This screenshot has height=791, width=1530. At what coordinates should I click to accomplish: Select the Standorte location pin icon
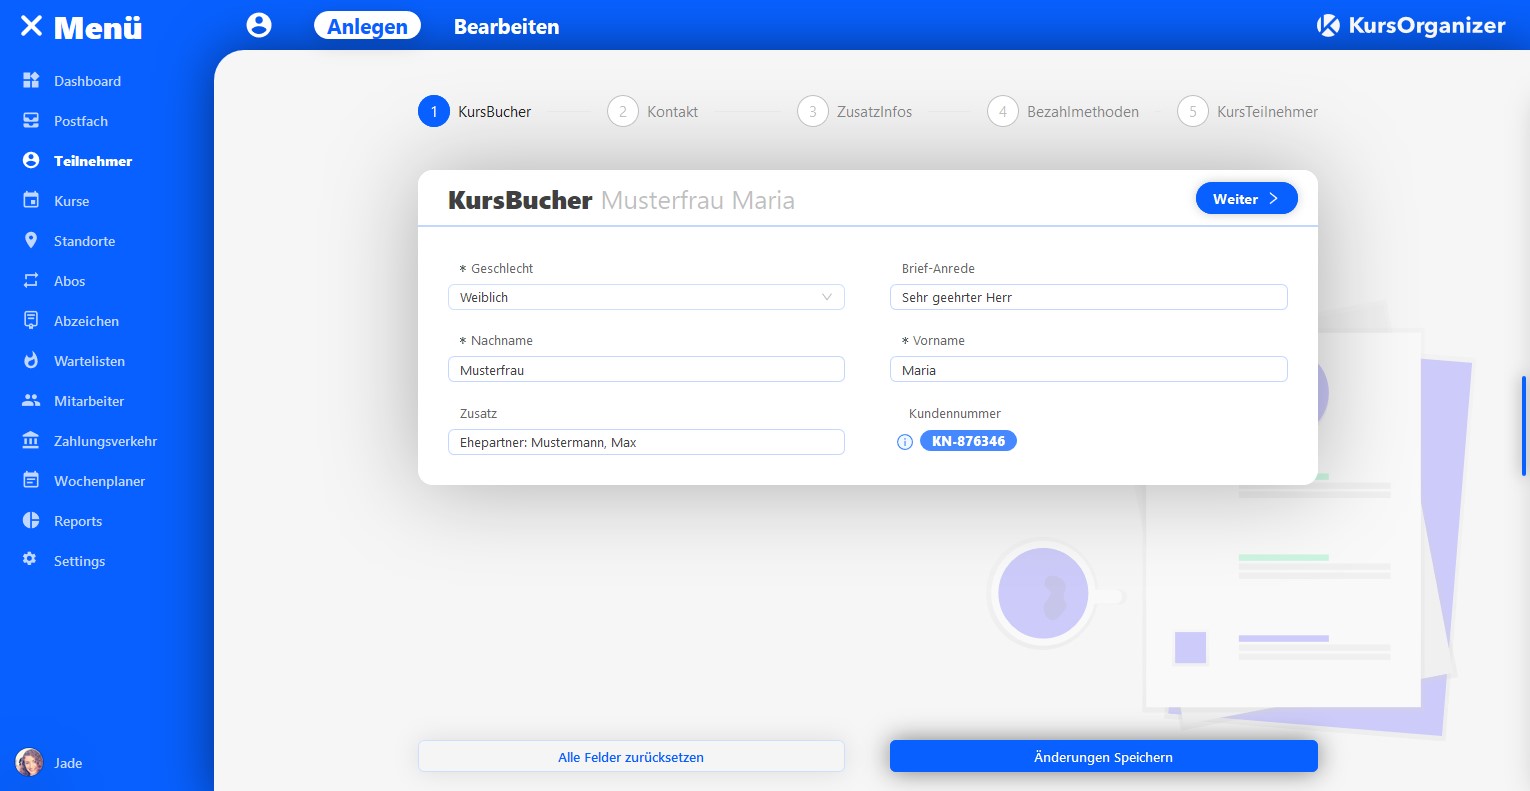31,241
